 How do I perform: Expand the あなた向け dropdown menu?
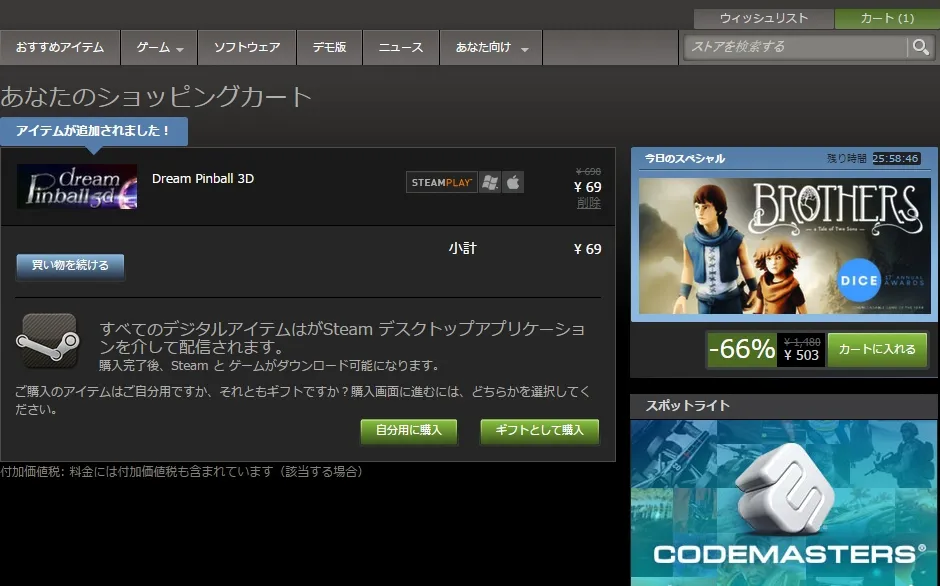click(x=491, y=47)
